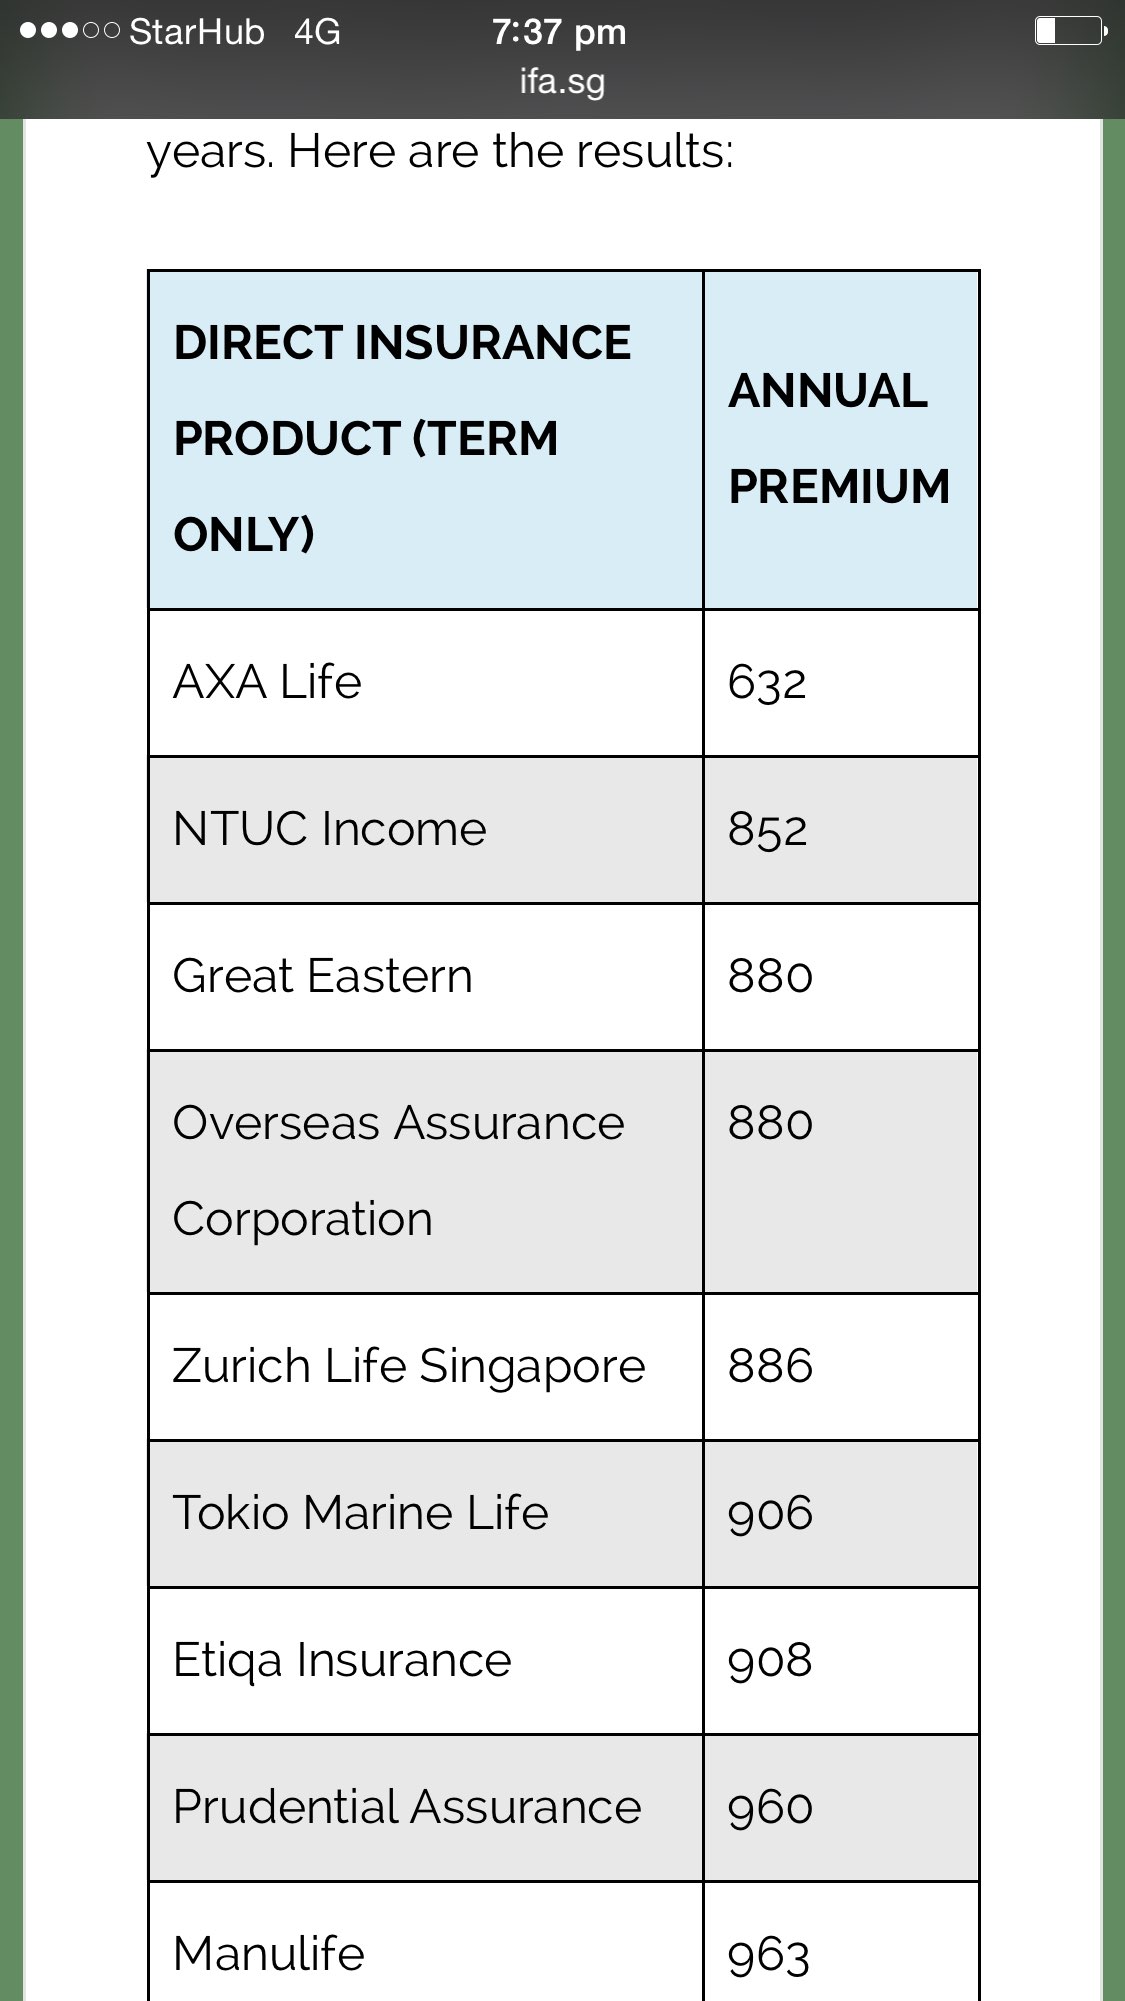
Task: Tap the 4G network indicator
Action: tap(317, 32)
